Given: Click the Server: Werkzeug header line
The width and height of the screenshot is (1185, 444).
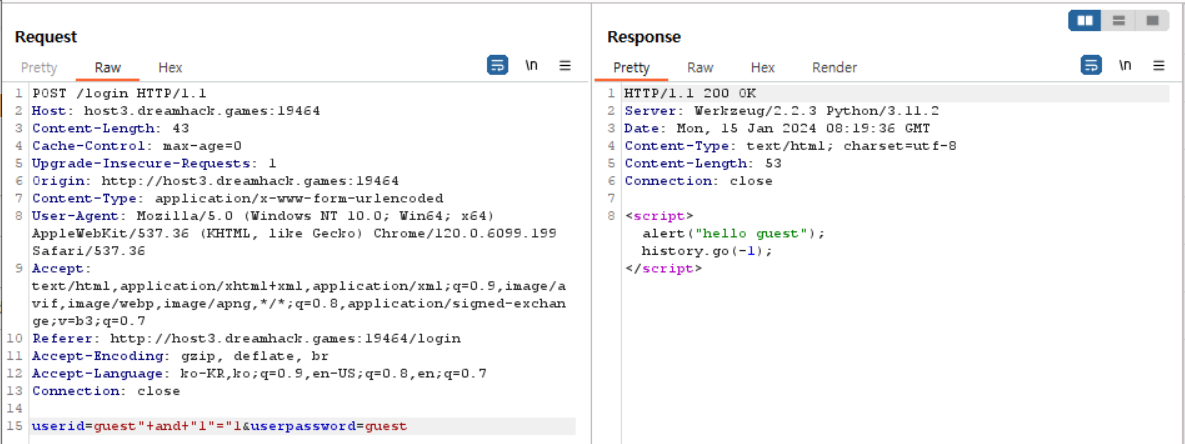Looking at the screenshot, I should (781, 110).
